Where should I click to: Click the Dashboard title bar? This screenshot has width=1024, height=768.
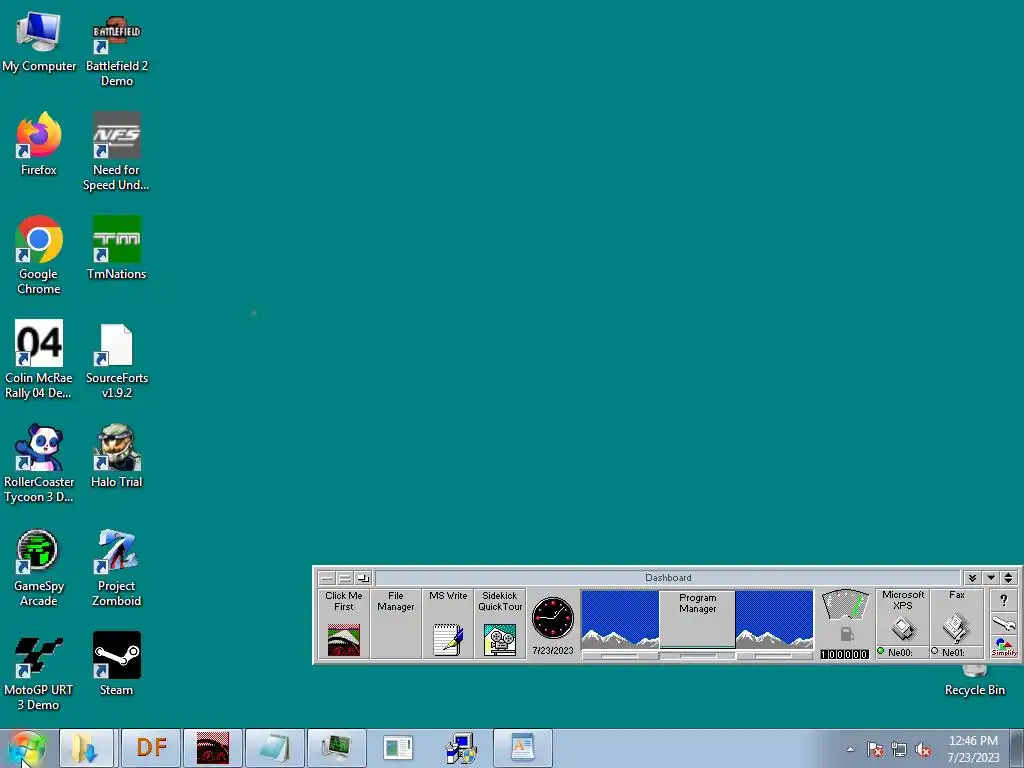[x=667, y=578]
